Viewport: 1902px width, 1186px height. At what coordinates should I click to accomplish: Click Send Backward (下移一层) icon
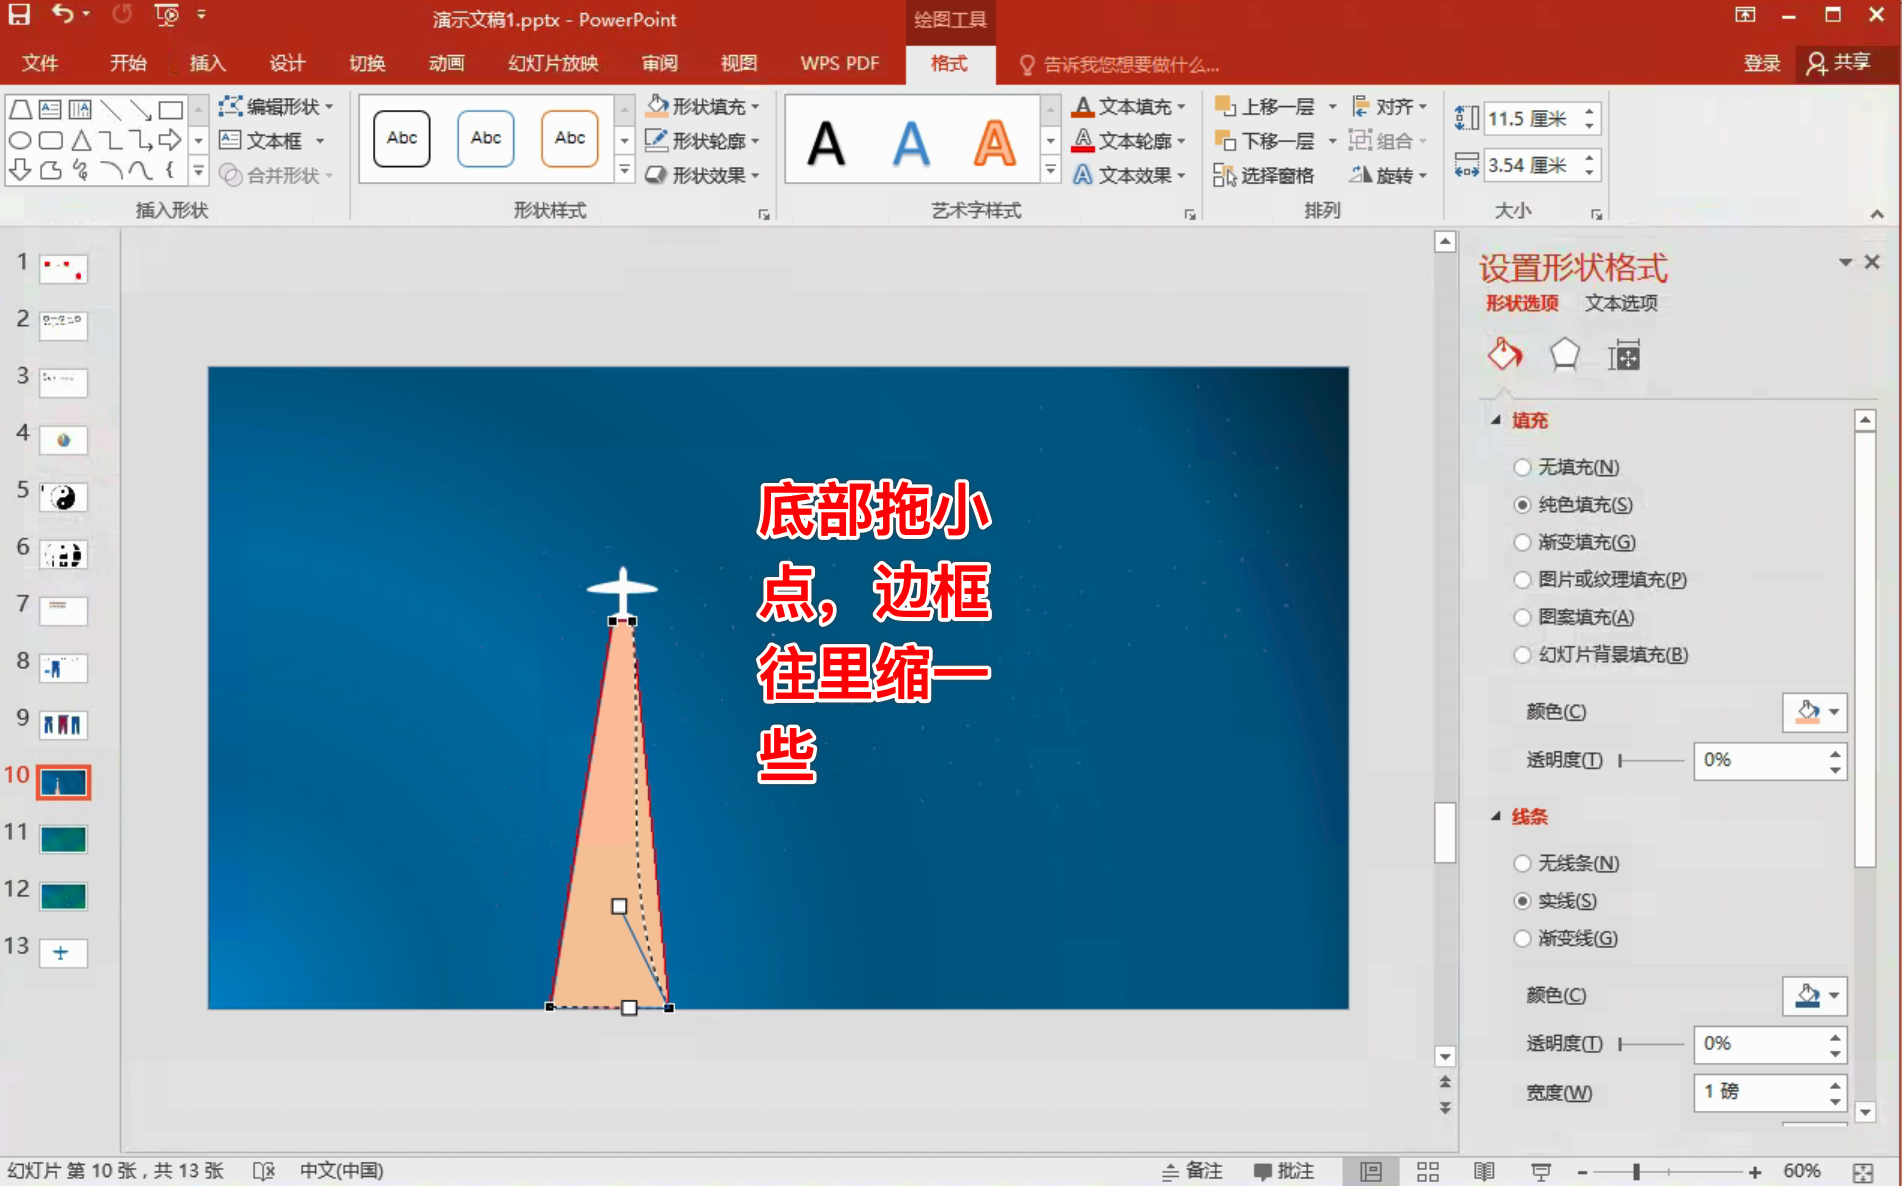(x=1225, y=140)
